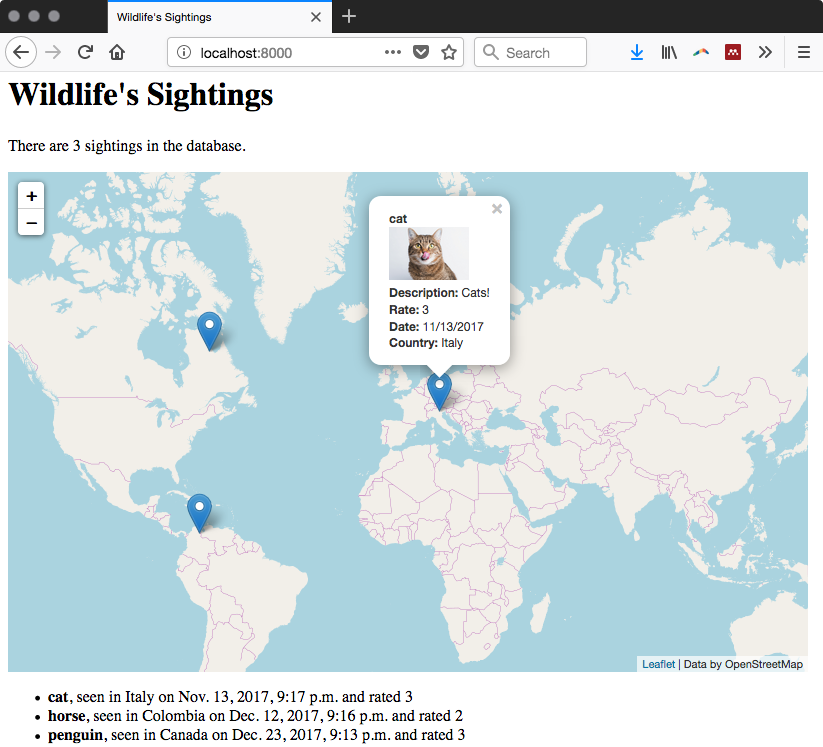The height and width of the screenshot is (747, 823).
Task: Zoom out on the map
Action: (31, 223)
